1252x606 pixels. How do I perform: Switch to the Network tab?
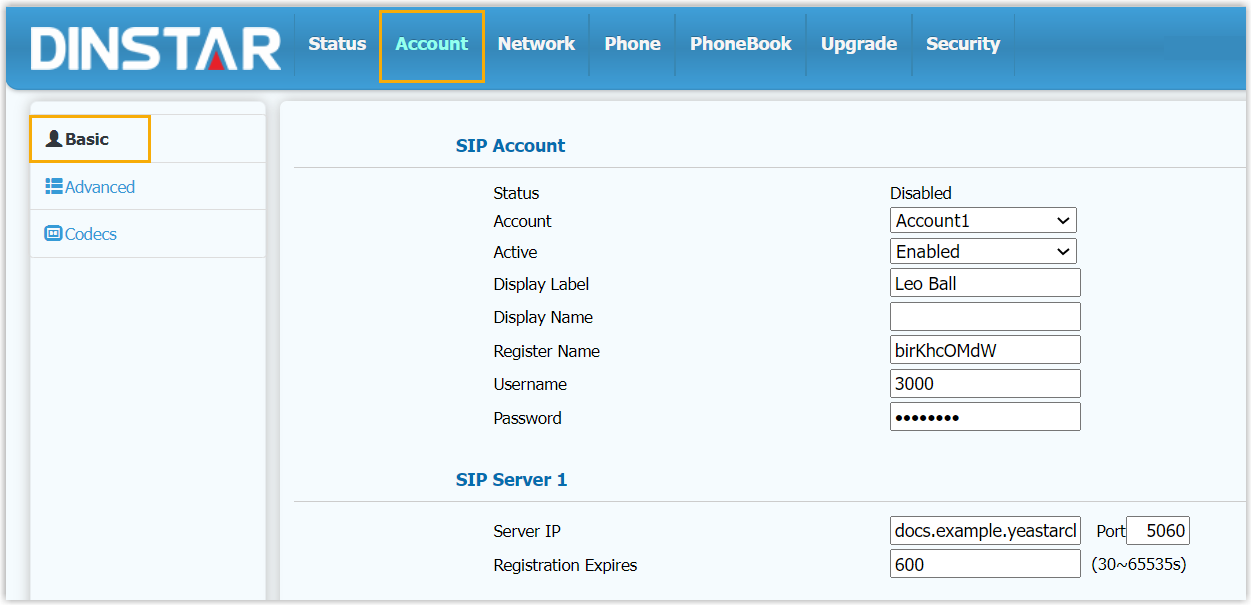tap(536, 44)
